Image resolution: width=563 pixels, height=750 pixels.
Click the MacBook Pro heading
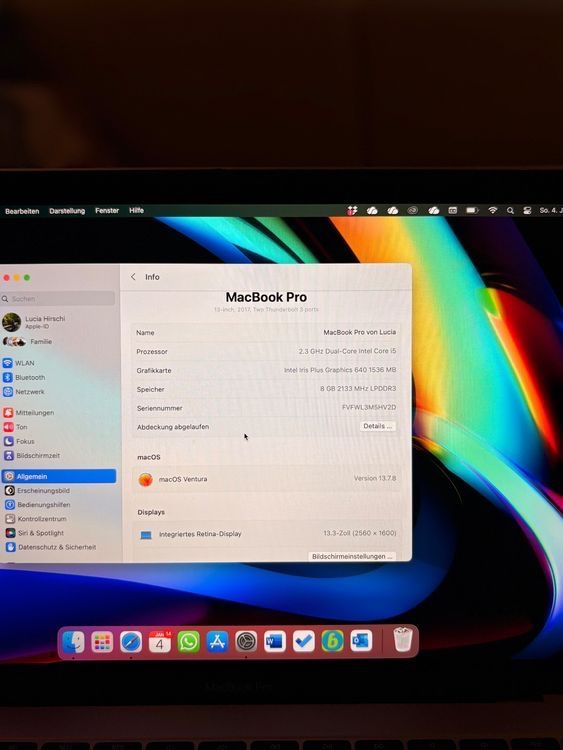266,297
